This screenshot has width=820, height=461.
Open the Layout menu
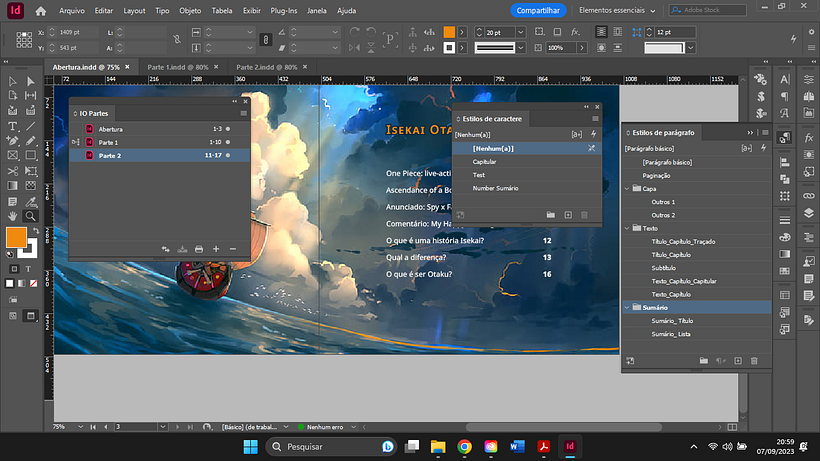134,10
